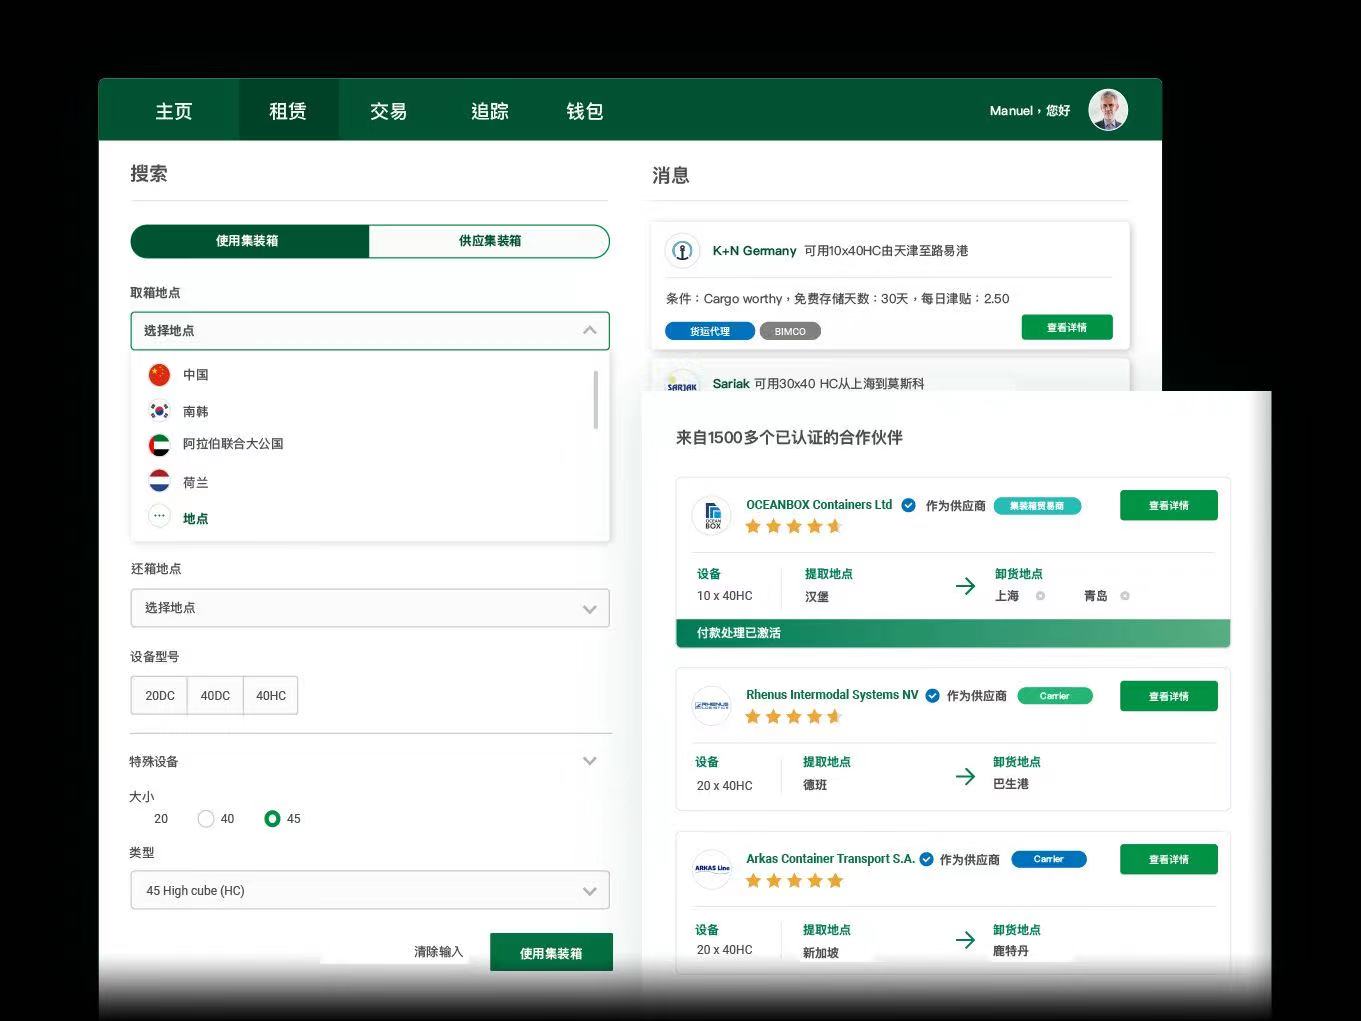Screen dimensions: 1361x1021
Task: Click Arkas verified checkmark badge
Action: click(x=926, y=859)
